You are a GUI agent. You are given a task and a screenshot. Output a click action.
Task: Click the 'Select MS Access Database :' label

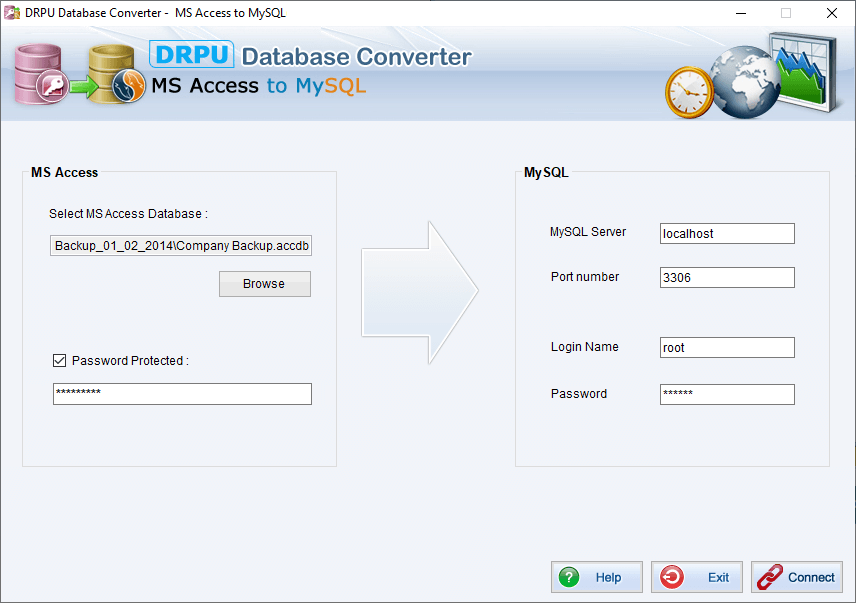[128, 214]
